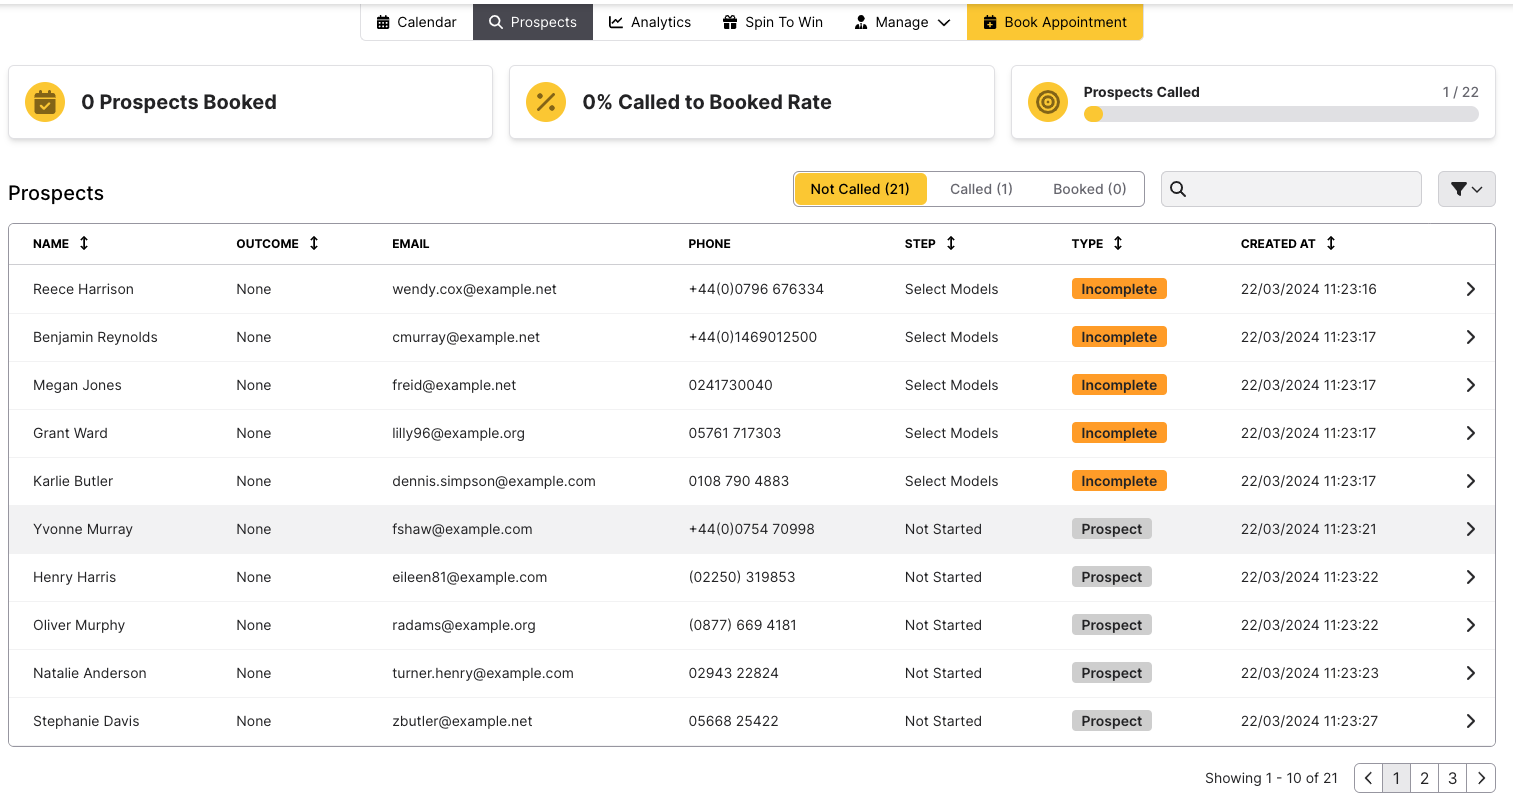This screenshot has width=1513, height=800.
Task: Select page 1 in pagination
Action: pyautogui.click(x=1397, y=778)
